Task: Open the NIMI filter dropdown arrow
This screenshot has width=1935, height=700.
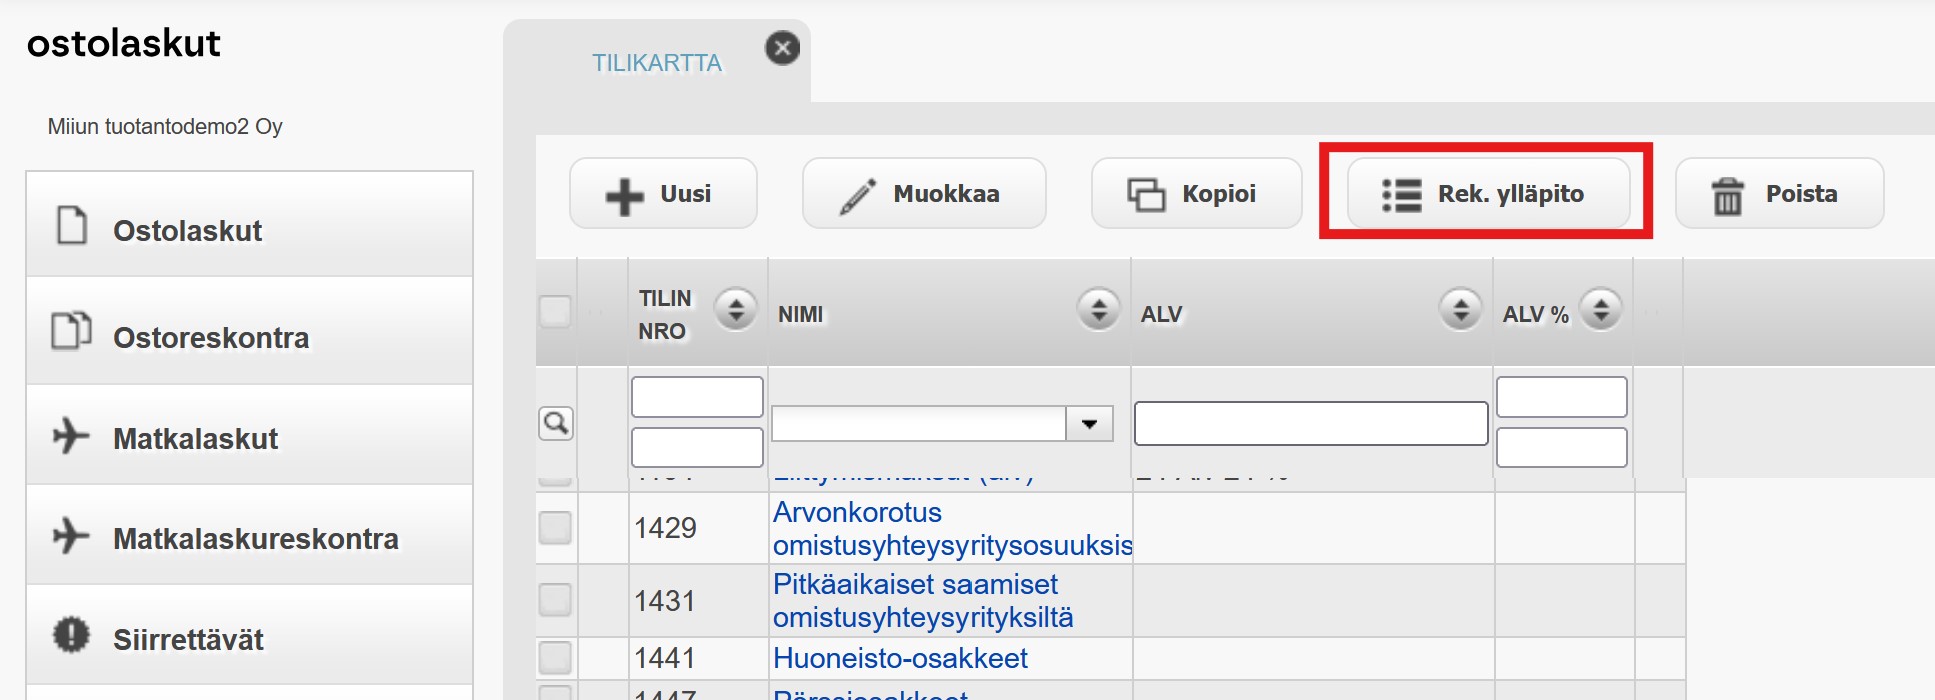Action: click(x=1089, y=424)
